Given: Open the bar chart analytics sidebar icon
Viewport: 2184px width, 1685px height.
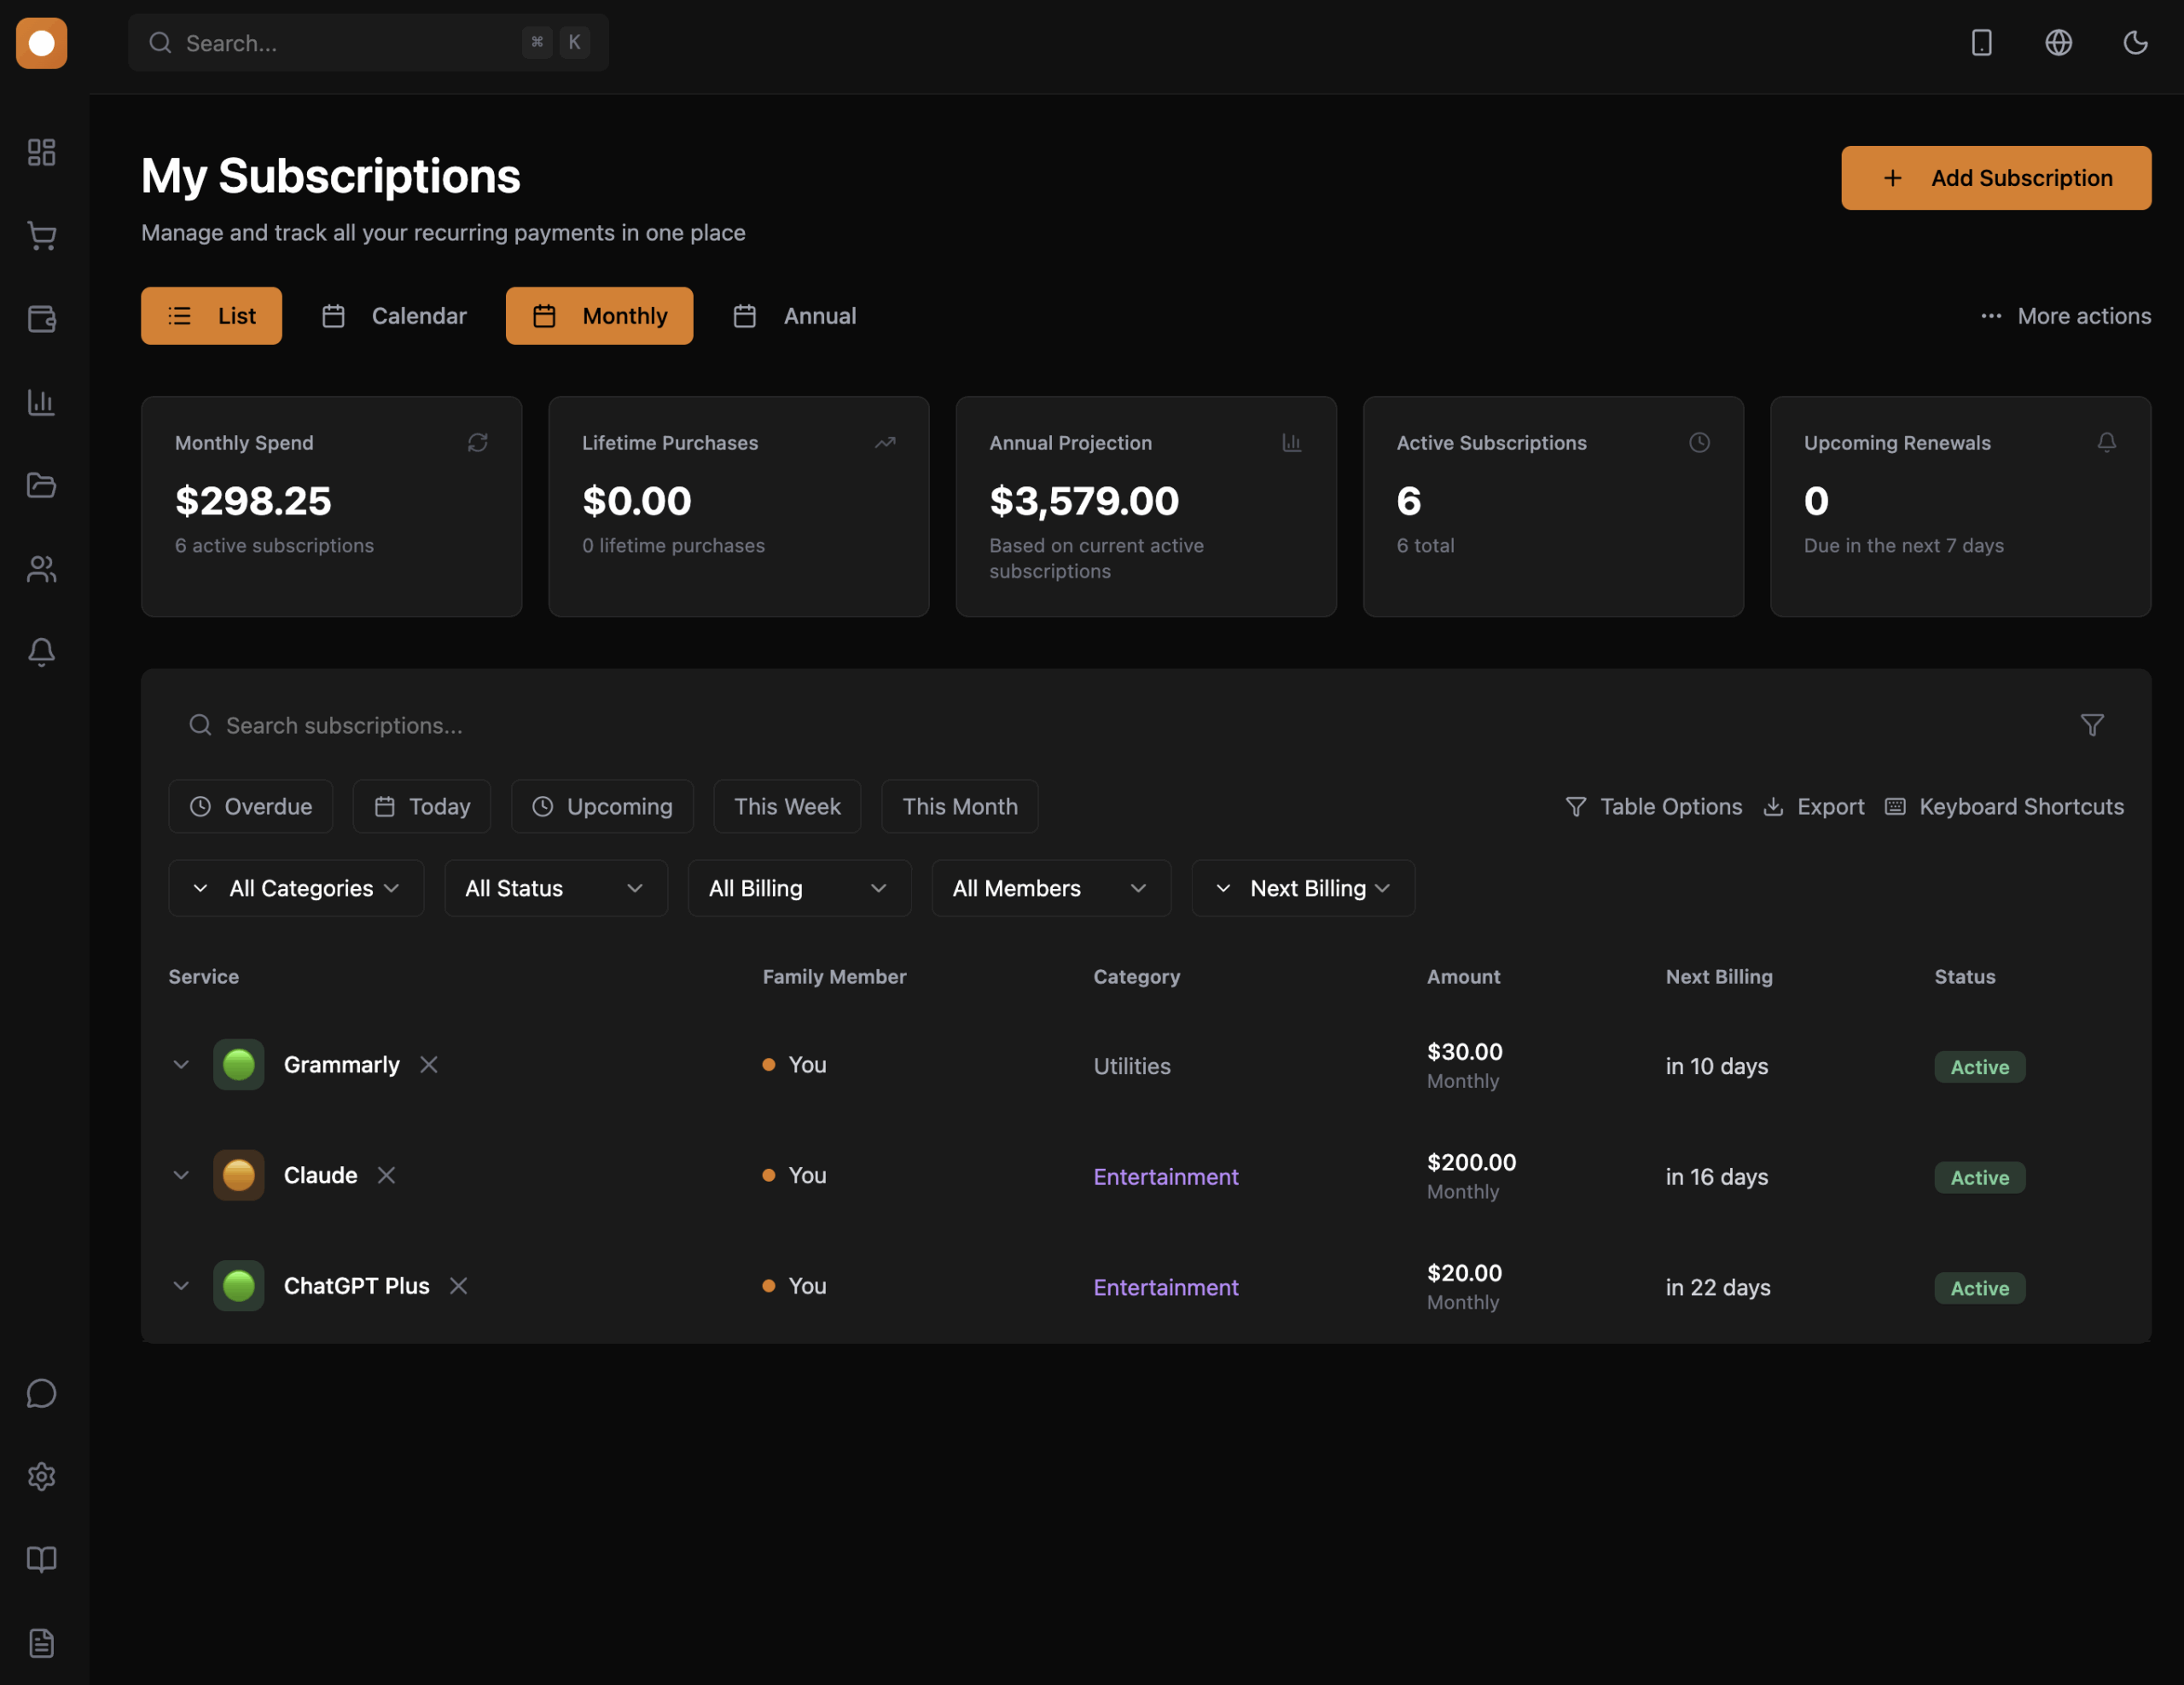Looking at the screenshot, I should tap(41, 402).
